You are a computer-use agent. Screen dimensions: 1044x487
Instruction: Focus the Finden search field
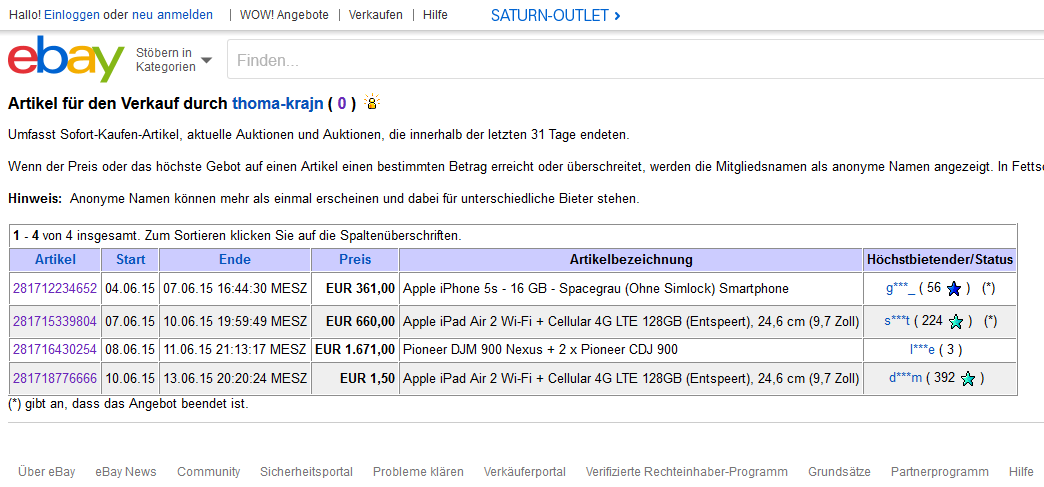[x=635, y=61]
